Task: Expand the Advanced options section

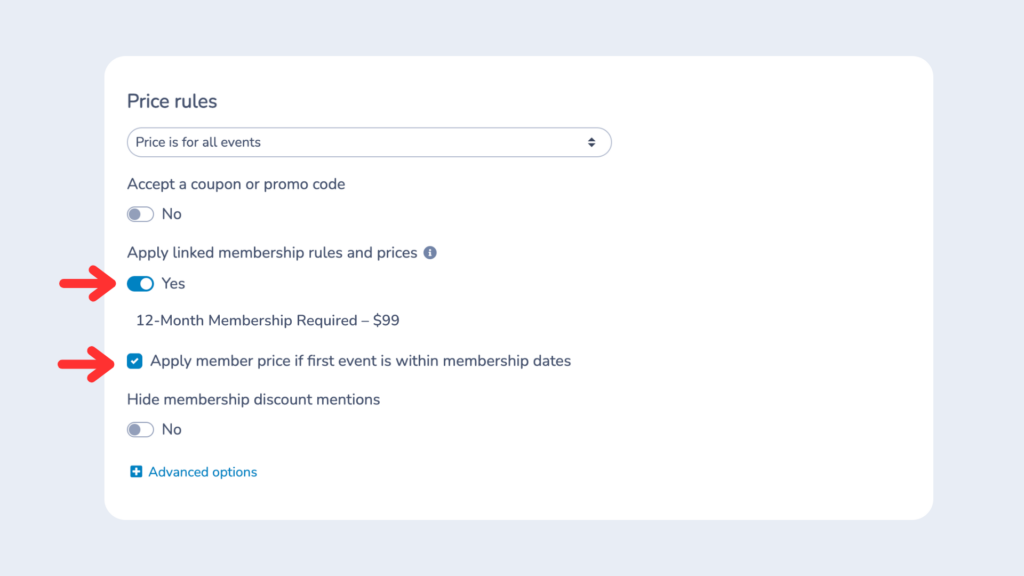Action: tap(193, 471)
